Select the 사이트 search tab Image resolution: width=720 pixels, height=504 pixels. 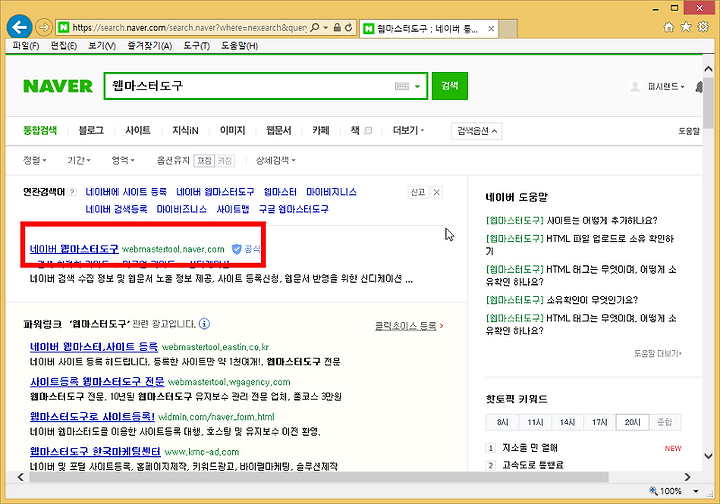138,130
